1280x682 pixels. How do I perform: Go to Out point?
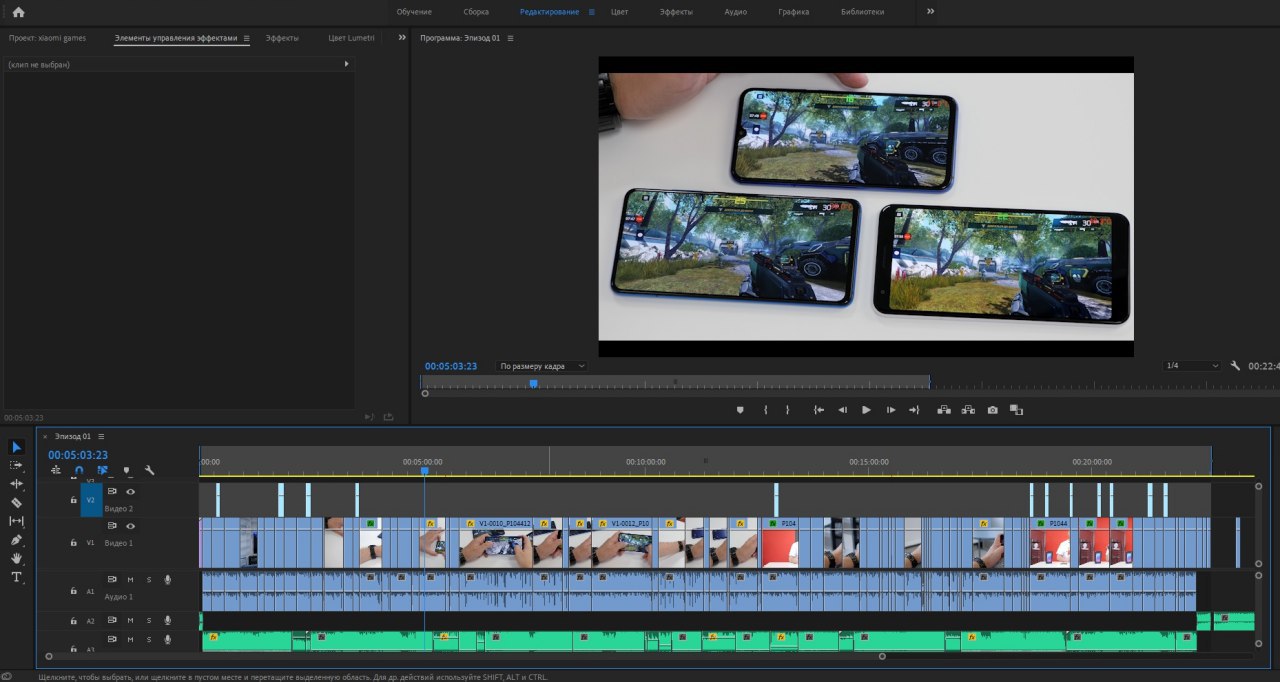coord(914,410)
